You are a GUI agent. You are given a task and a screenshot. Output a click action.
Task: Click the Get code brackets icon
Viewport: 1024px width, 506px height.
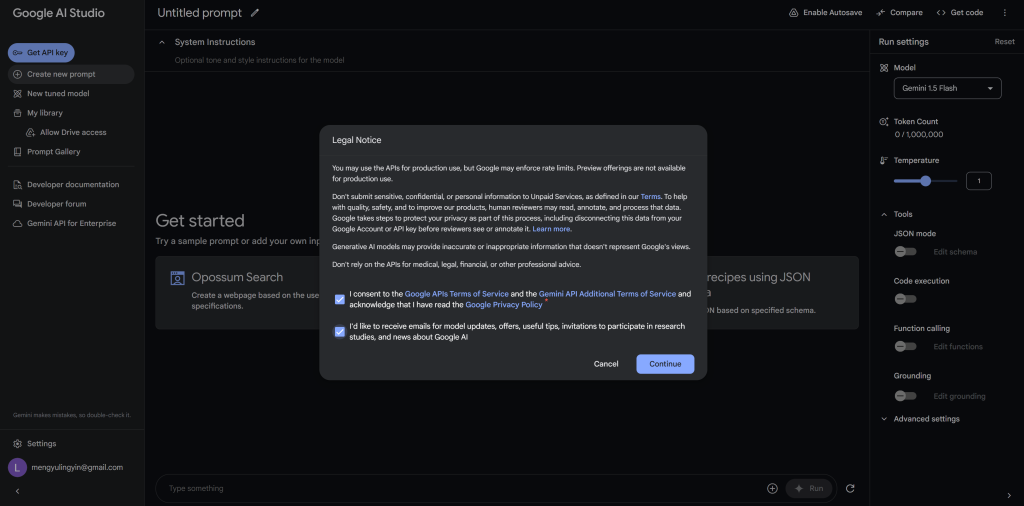coord(941,12)
